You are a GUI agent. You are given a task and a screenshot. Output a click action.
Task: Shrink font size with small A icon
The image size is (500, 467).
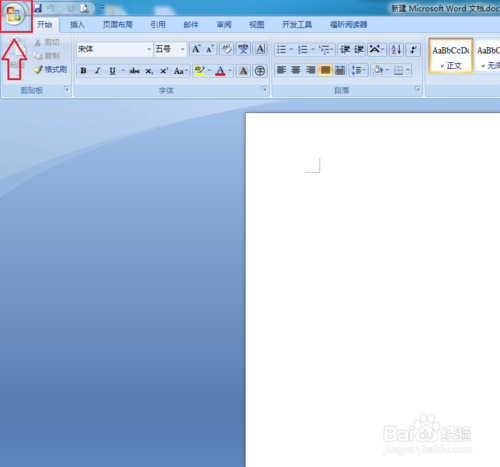pos(210,49)
